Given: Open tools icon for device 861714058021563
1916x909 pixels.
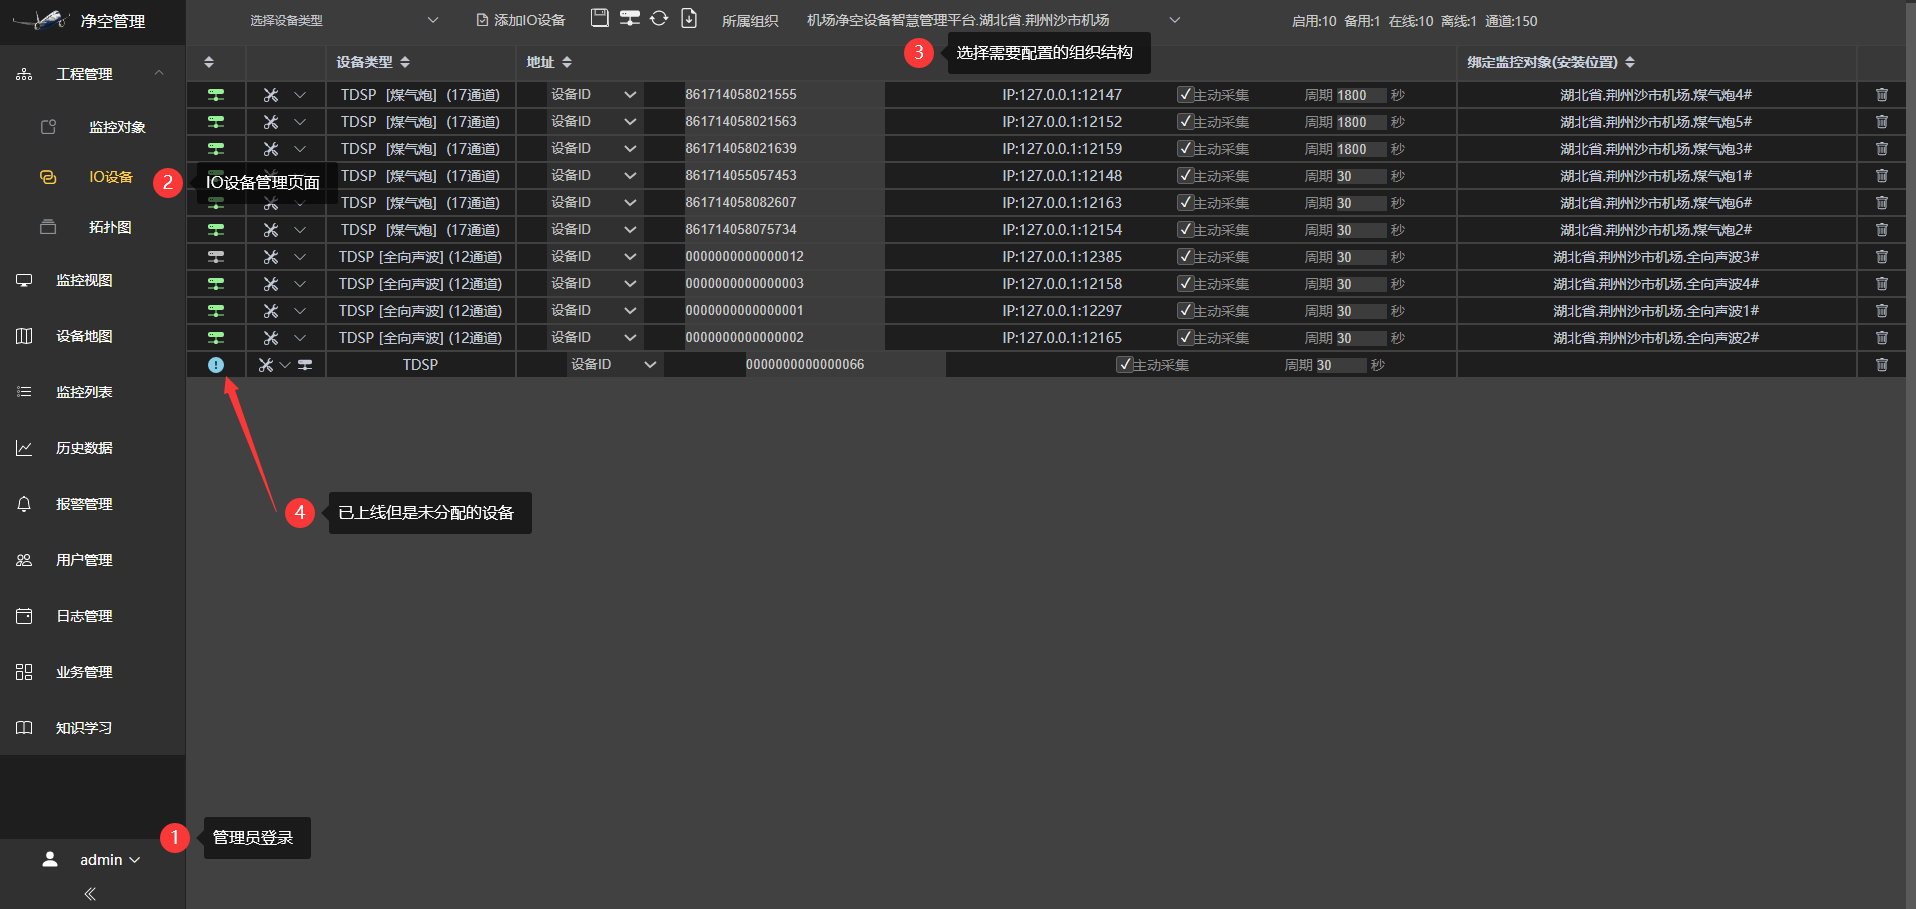Looking at the screenshot, I should 271,122.
